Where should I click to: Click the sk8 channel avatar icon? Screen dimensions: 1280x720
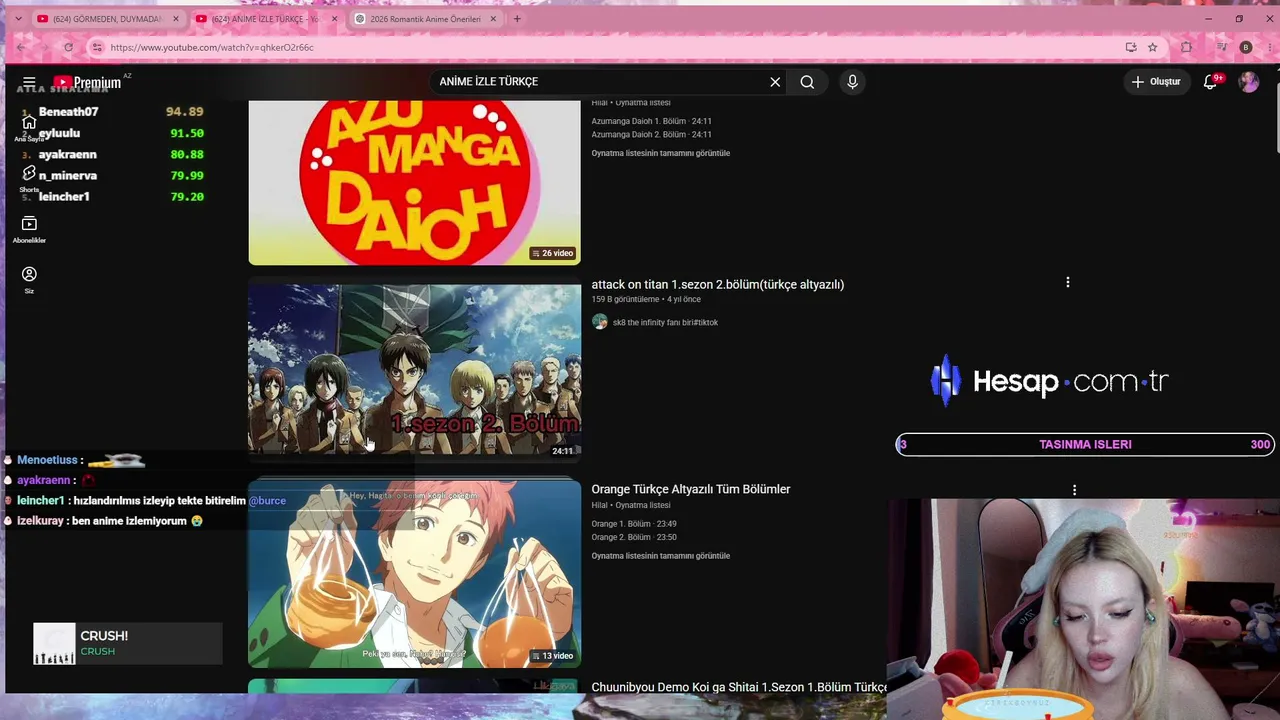tap(599, 322)
